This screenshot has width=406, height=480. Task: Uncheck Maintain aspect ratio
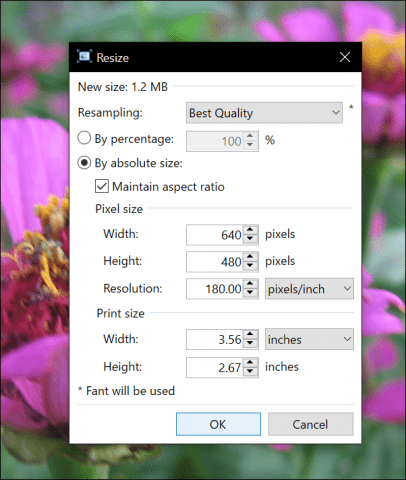pos(102,186)
